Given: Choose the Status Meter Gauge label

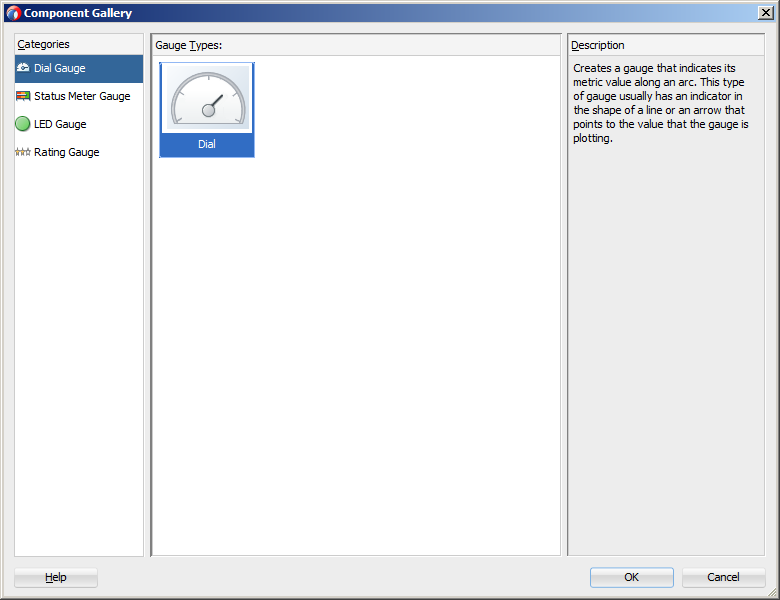Looking at the screenshot, I should (82, 96).
